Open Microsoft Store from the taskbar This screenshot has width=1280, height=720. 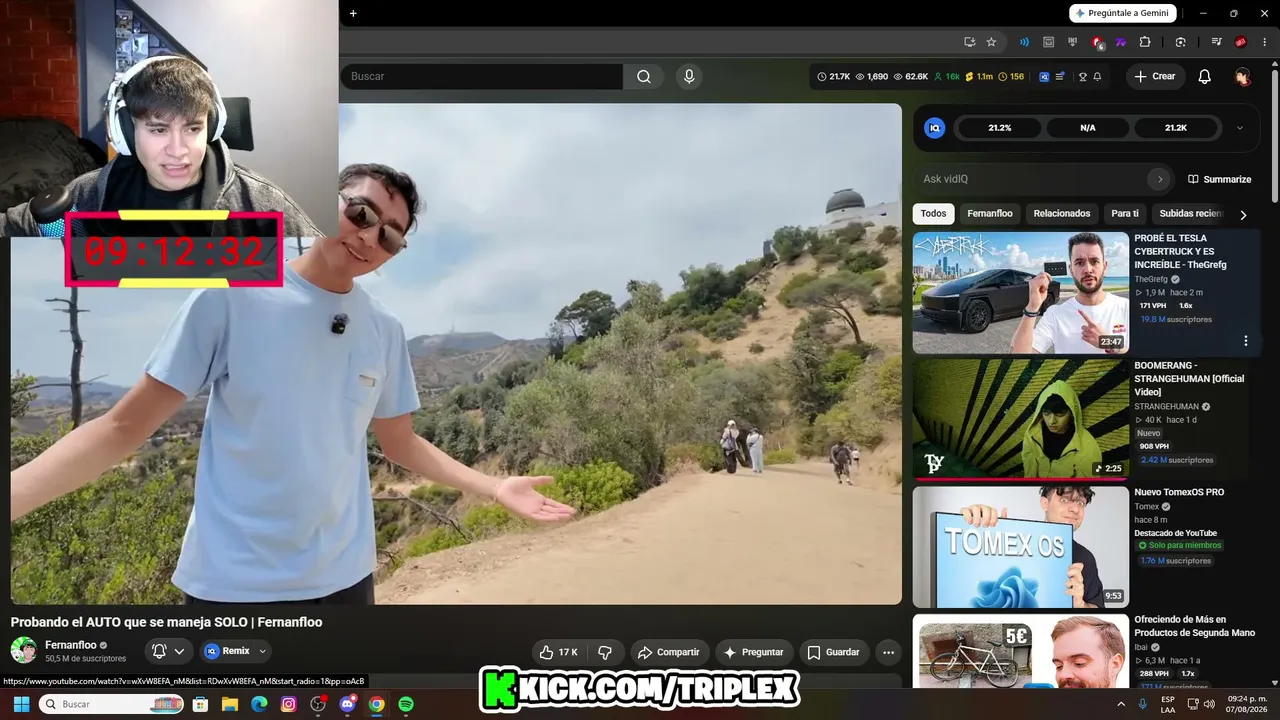coord(201,704)
